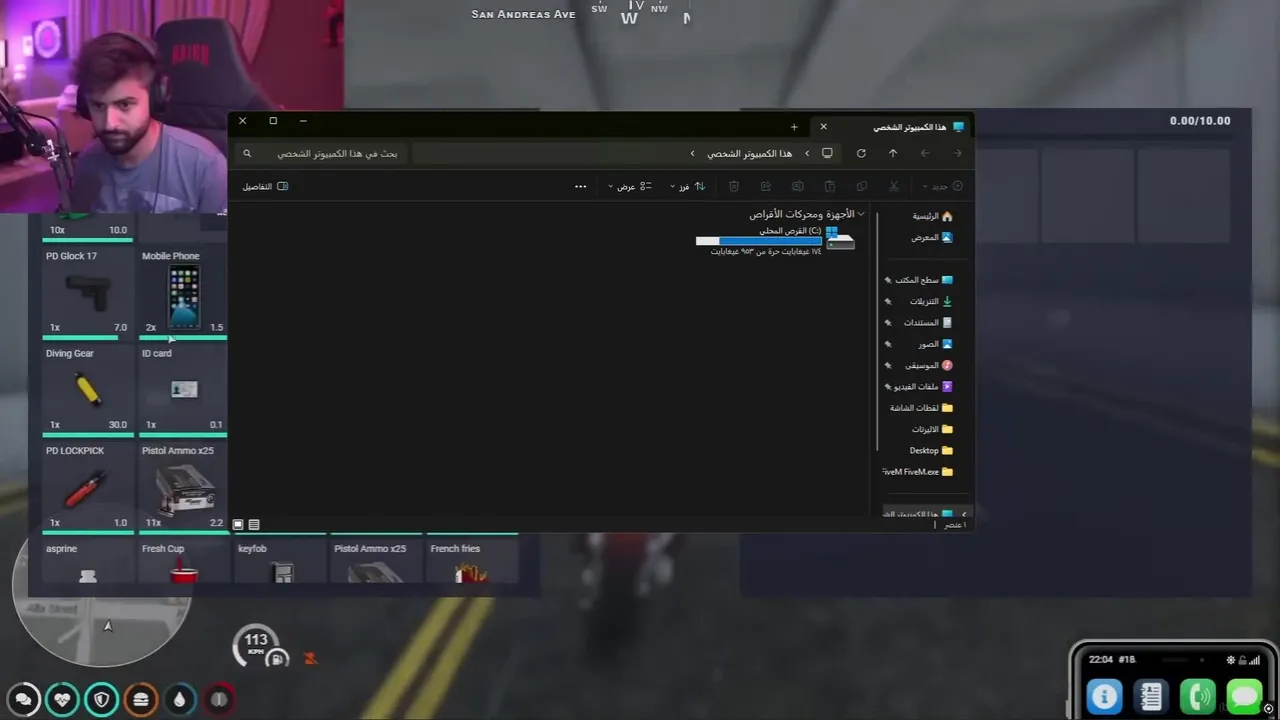Open the Home (الرئيسية) sidebar item

(x=932, y=216)
